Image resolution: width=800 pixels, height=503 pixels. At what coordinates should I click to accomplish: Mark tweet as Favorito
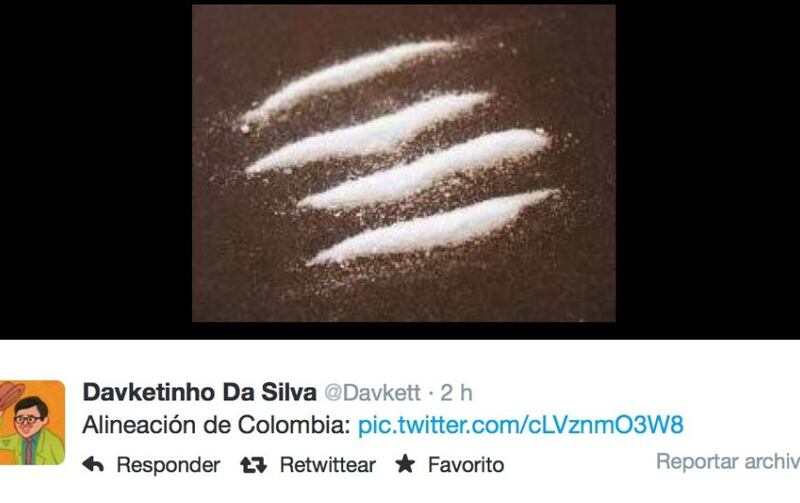click(x=466, y=465)
